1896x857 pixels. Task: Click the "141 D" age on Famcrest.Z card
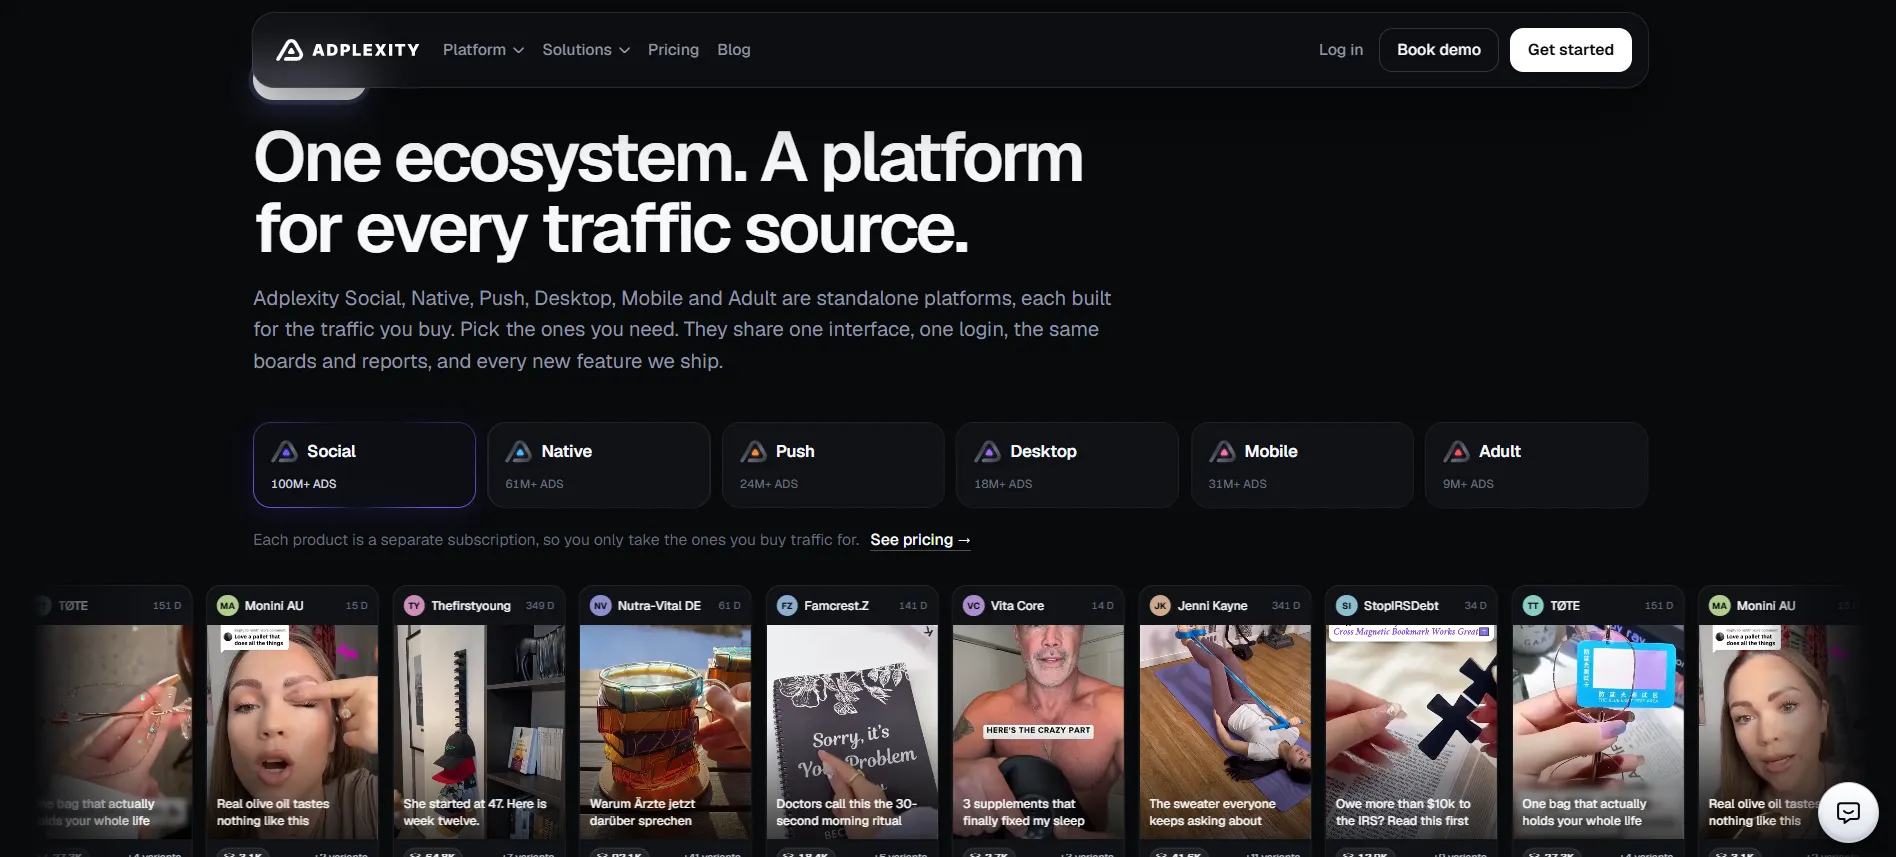pyautogui.click(x=913, y=606)
